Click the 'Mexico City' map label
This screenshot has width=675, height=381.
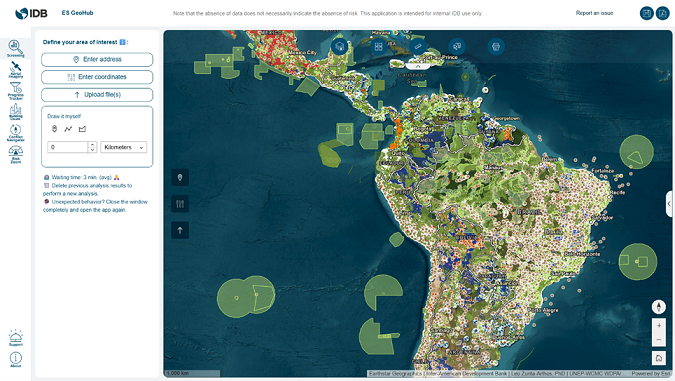[x=302, y=53]
